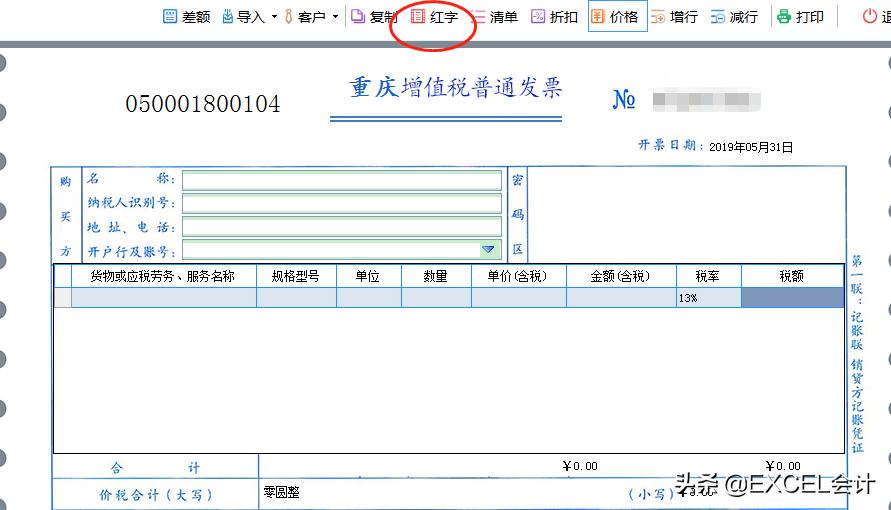Screen dimensions: 891x510
Task: Click the buyer 名称 input field
Action: point(342,180)
